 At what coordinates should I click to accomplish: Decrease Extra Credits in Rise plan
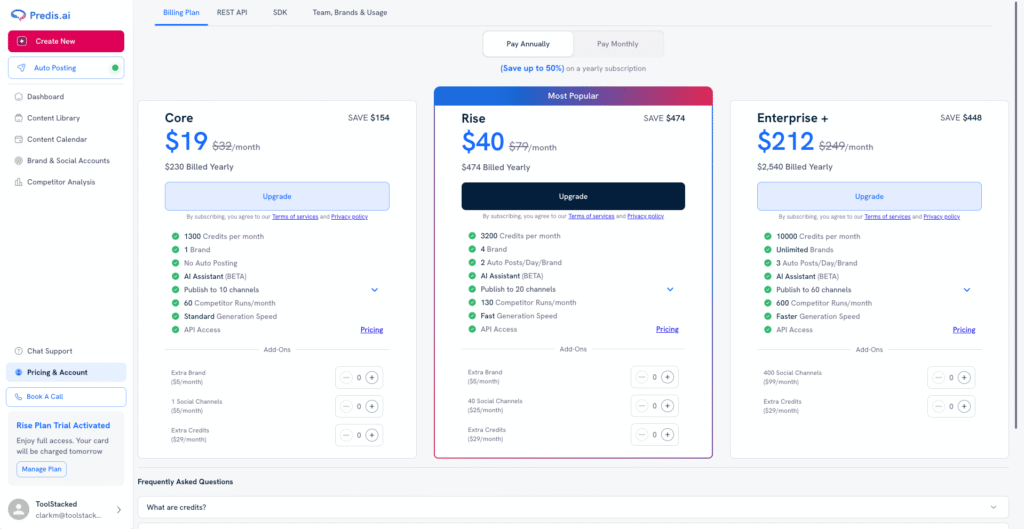point(641,434)
